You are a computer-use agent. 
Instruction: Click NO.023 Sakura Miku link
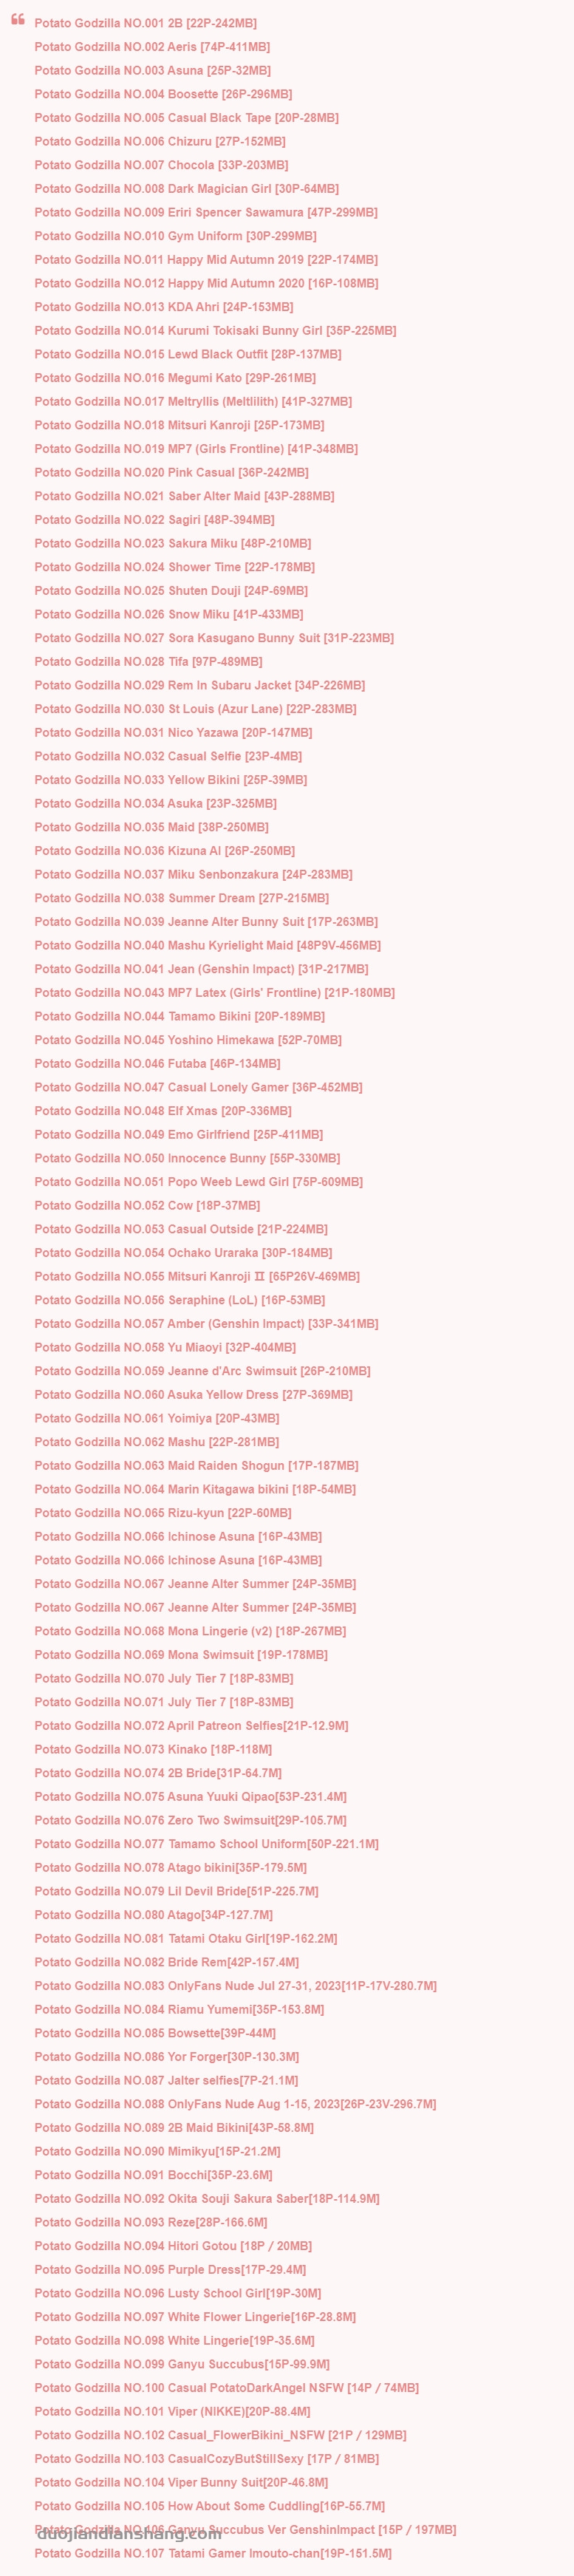tap(172, 544)
